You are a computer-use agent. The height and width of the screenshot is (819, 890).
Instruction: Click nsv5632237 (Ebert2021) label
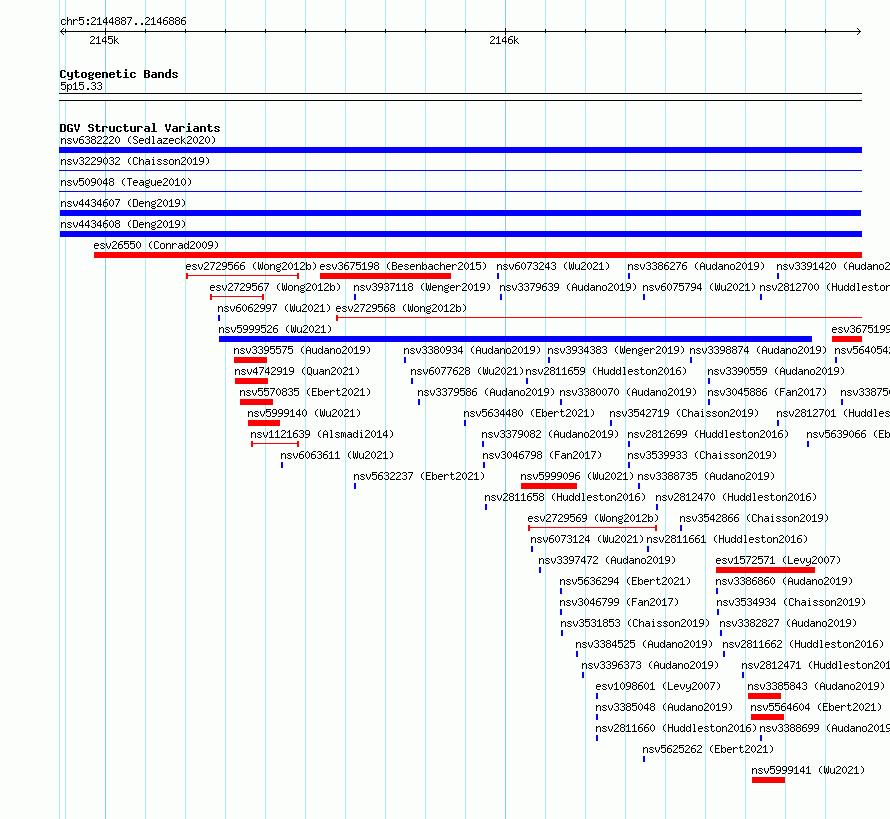click(419, 476)
